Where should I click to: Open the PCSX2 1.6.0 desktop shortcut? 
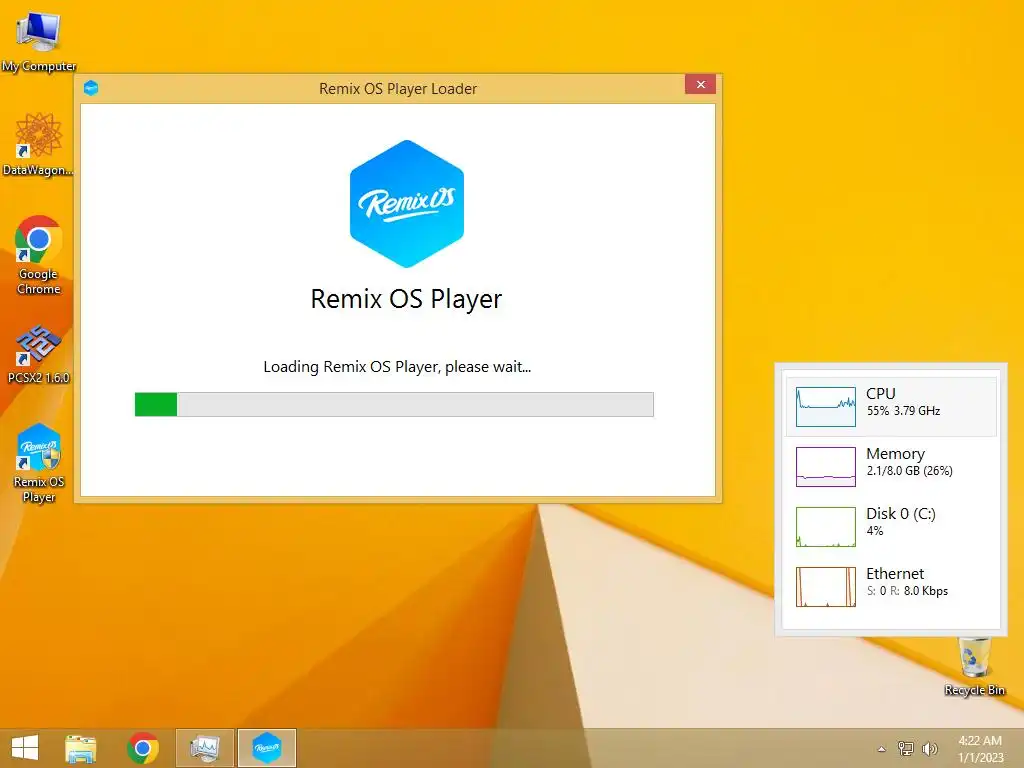[39, 354]
